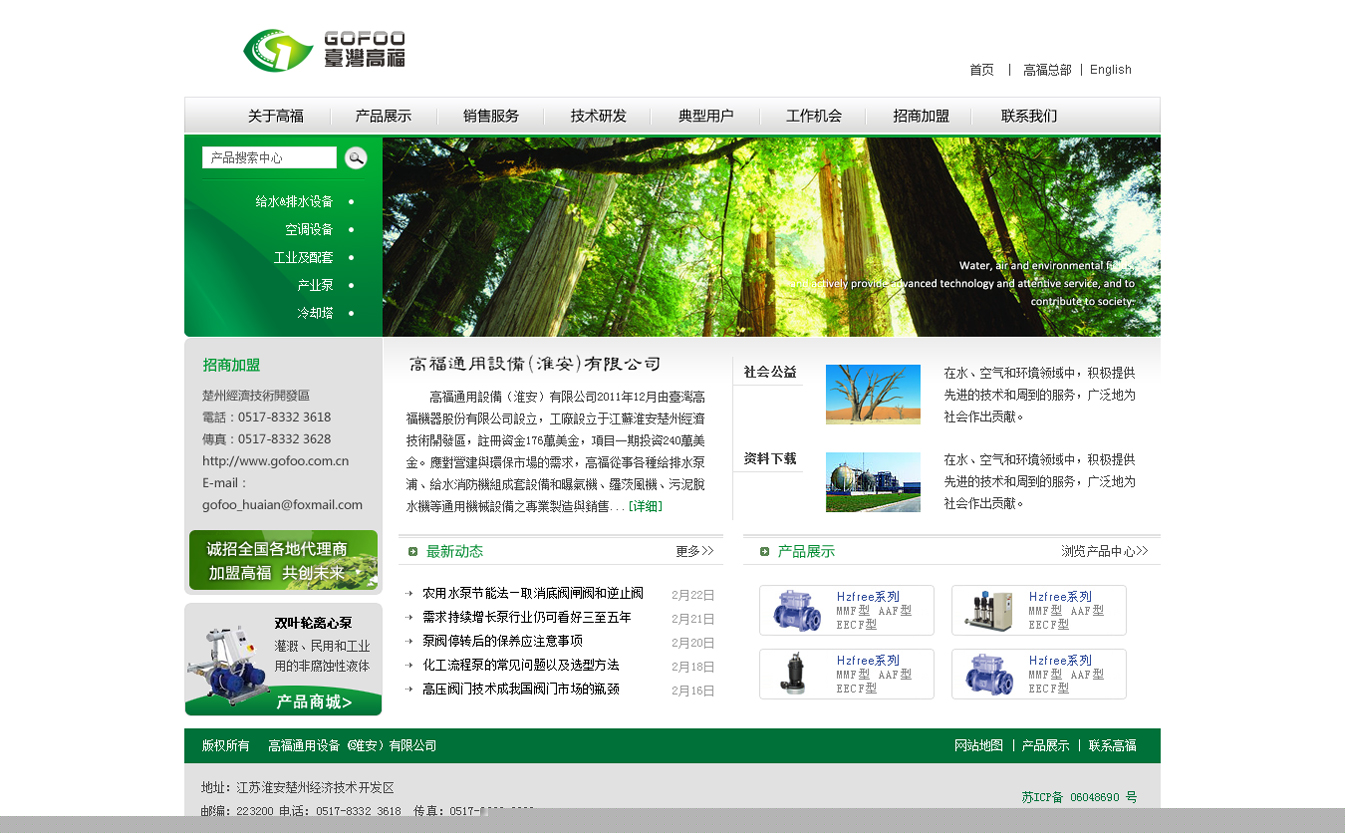Expand 浏览产品中心>> link
This screenshot has width=1345, height=833.
pos(1104,551)
